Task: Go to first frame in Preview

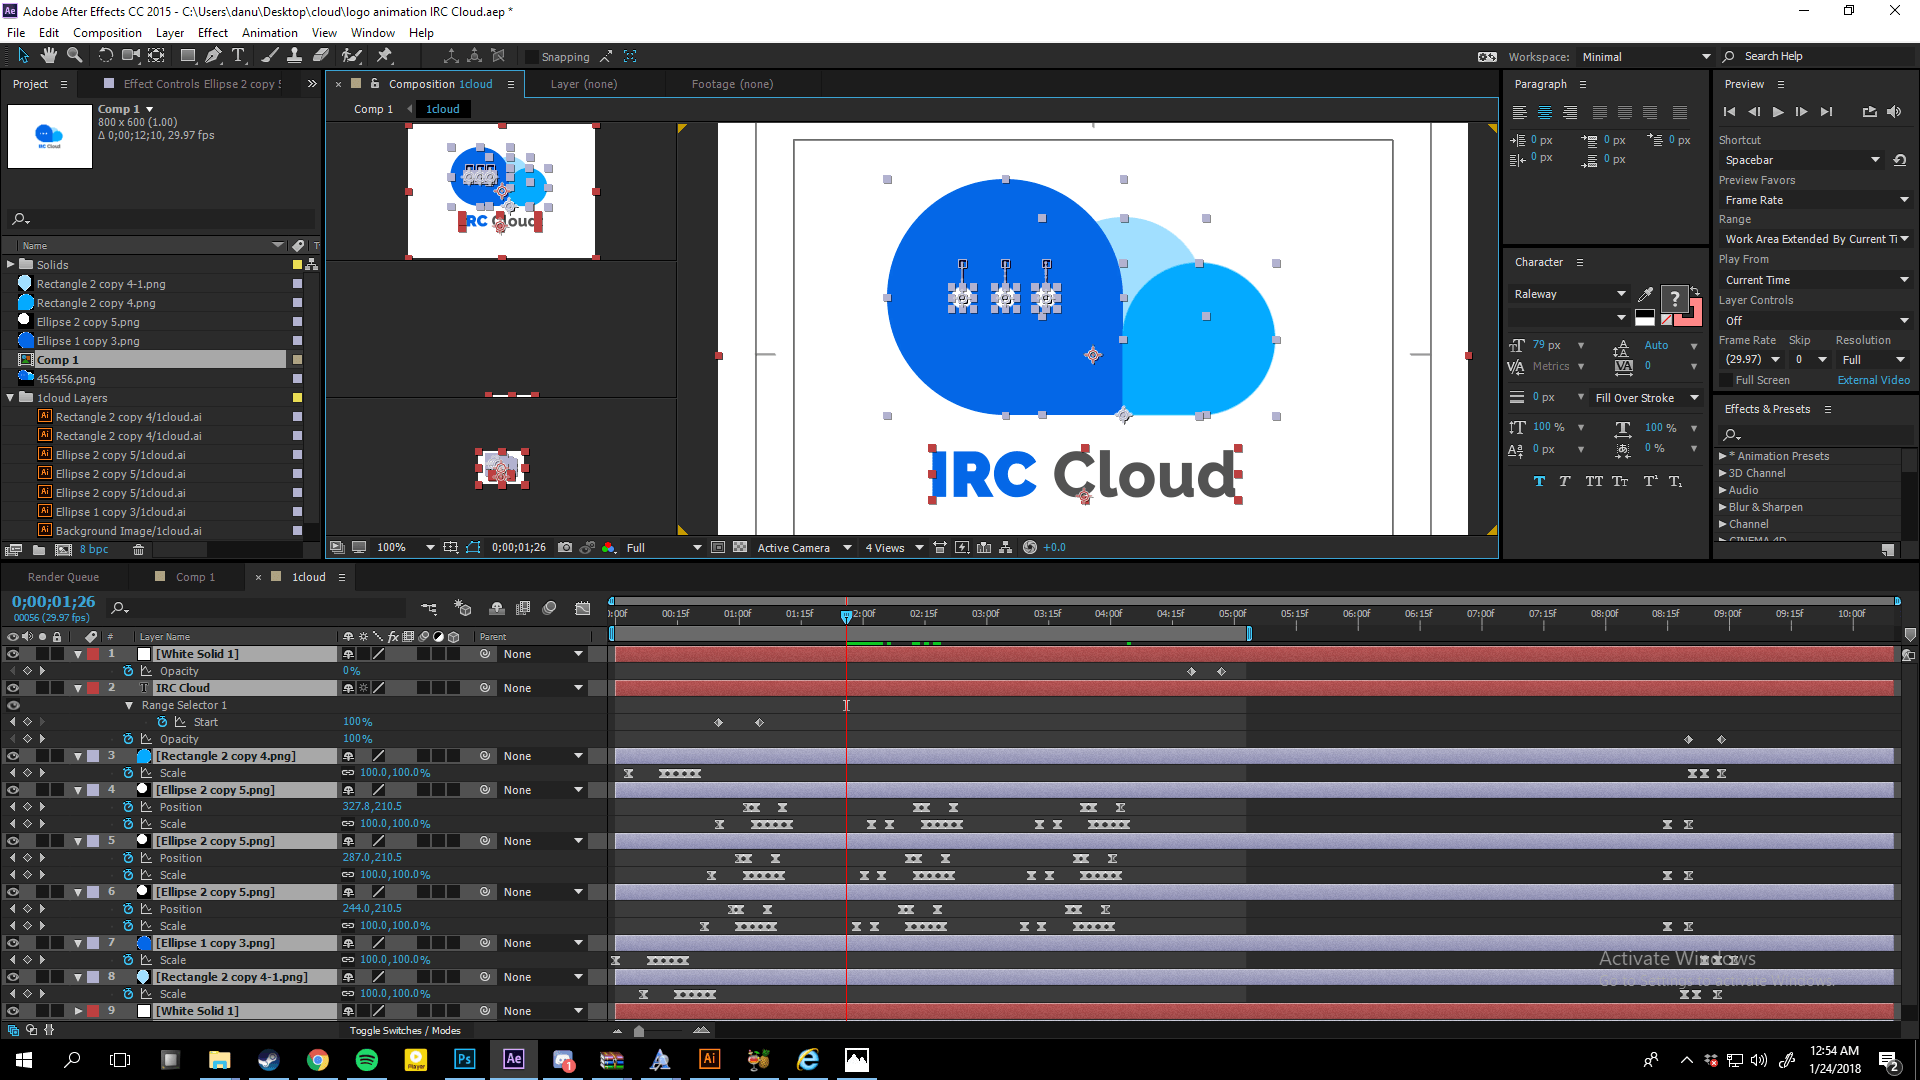Action: tap(1729, 112)
